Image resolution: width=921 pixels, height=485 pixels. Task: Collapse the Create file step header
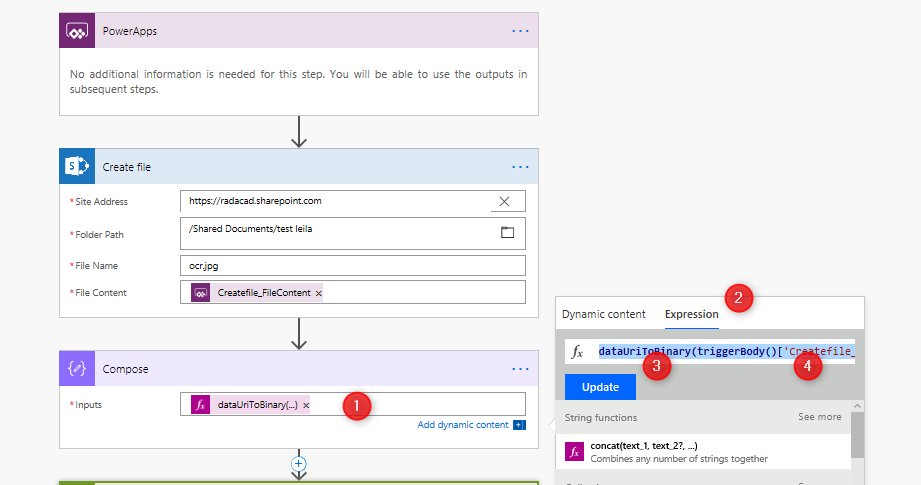299,167
